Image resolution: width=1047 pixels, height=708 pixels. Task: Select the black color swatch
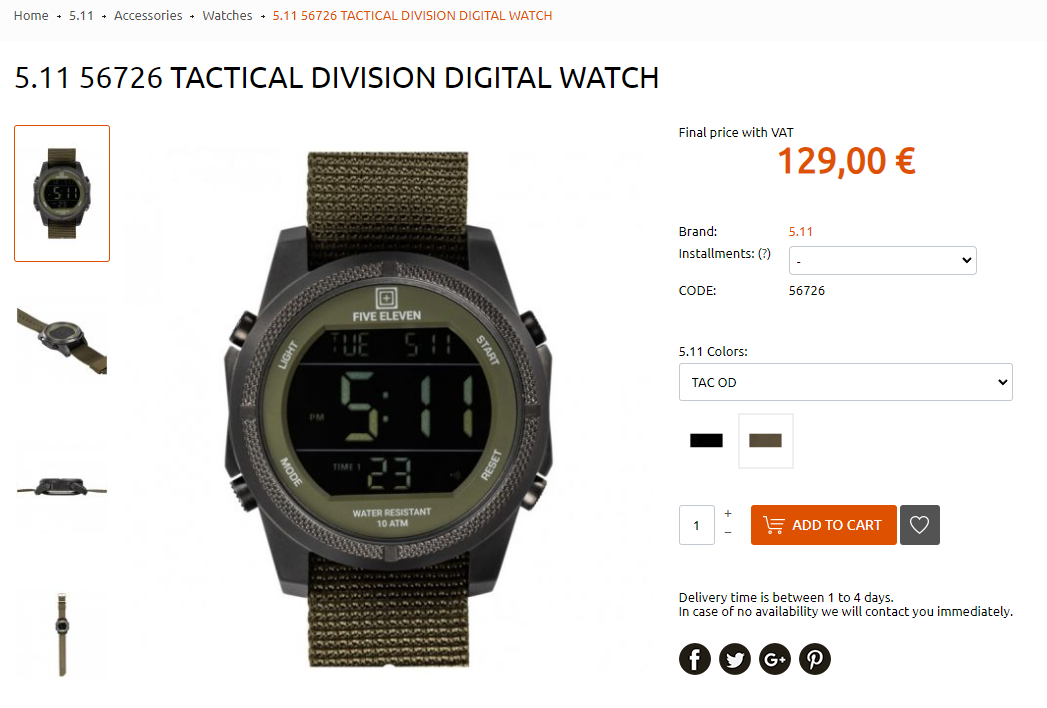tap(706, 440)
